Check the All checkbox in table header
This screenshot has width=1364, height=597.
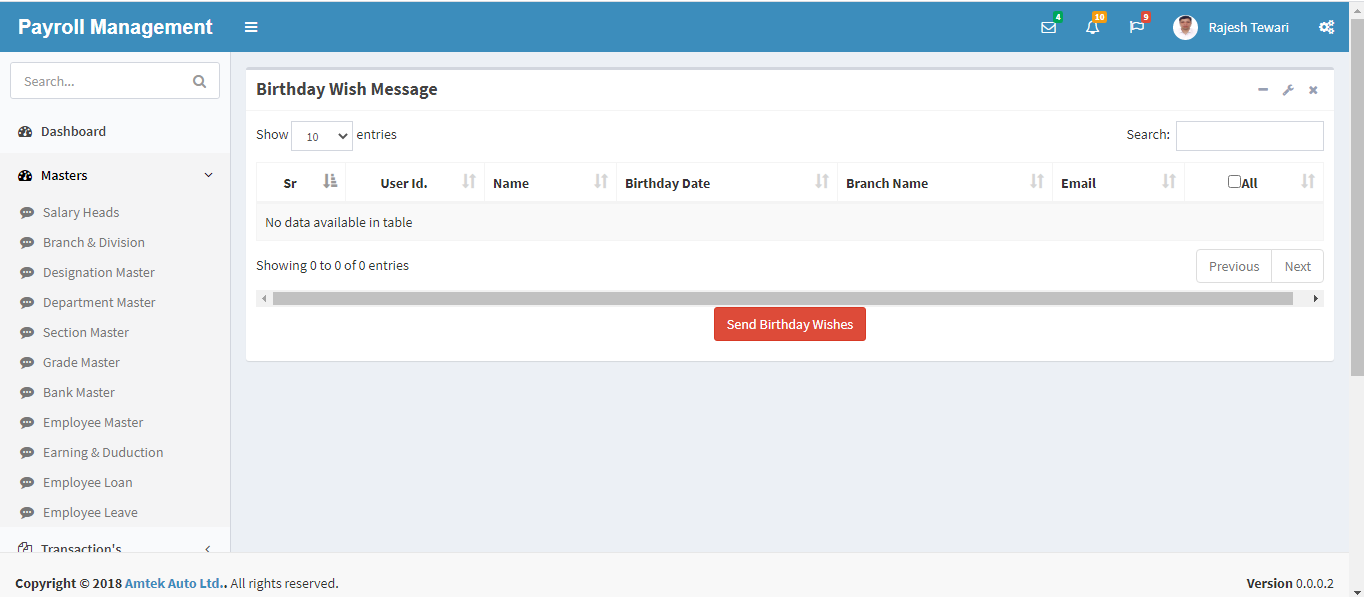pyautogui.click(x=1234, y=182)
